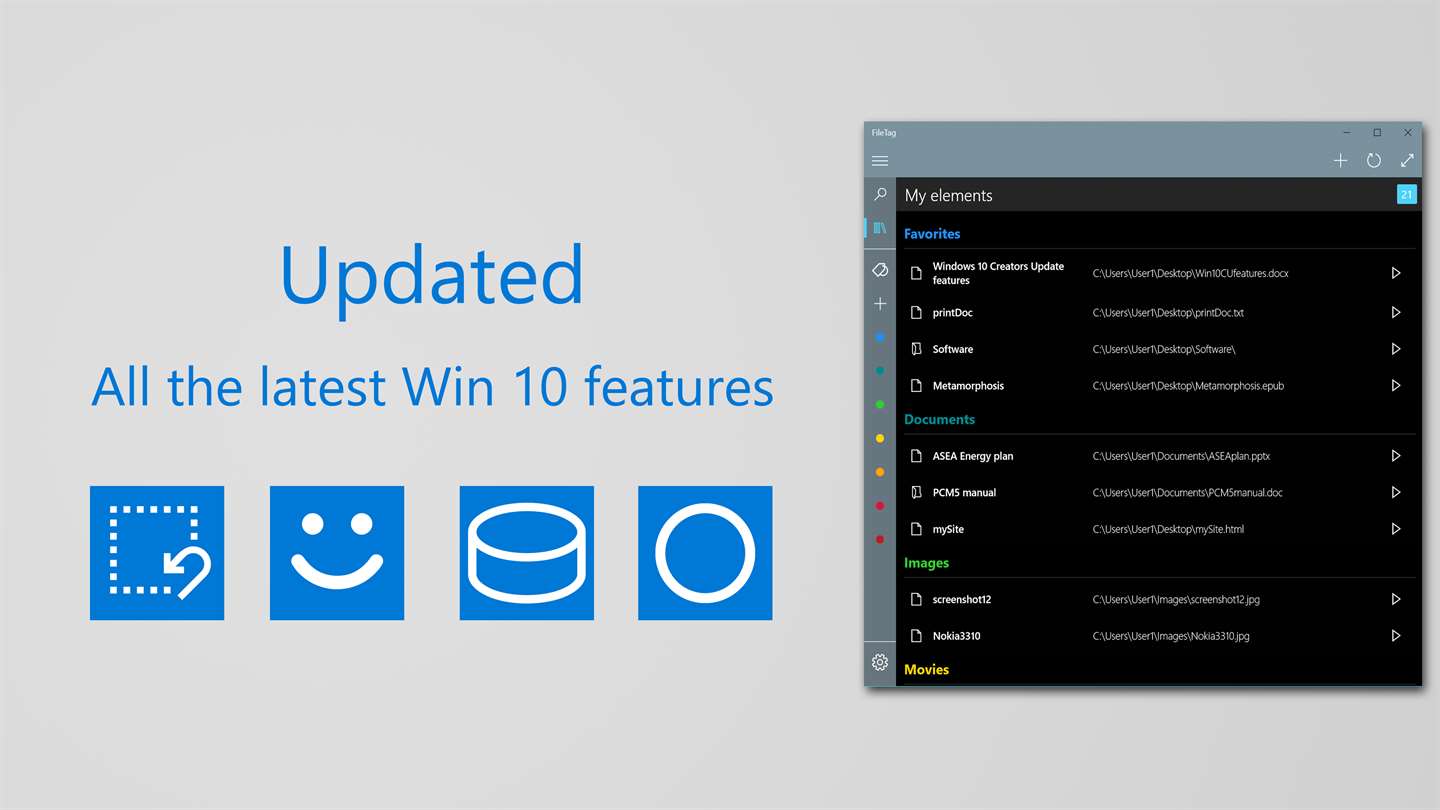Image resolution: width=1440 pixels, height=810 pixels.
Task: Click the sidebar plus icon below the tag
Action: click(x=880, y=304)
